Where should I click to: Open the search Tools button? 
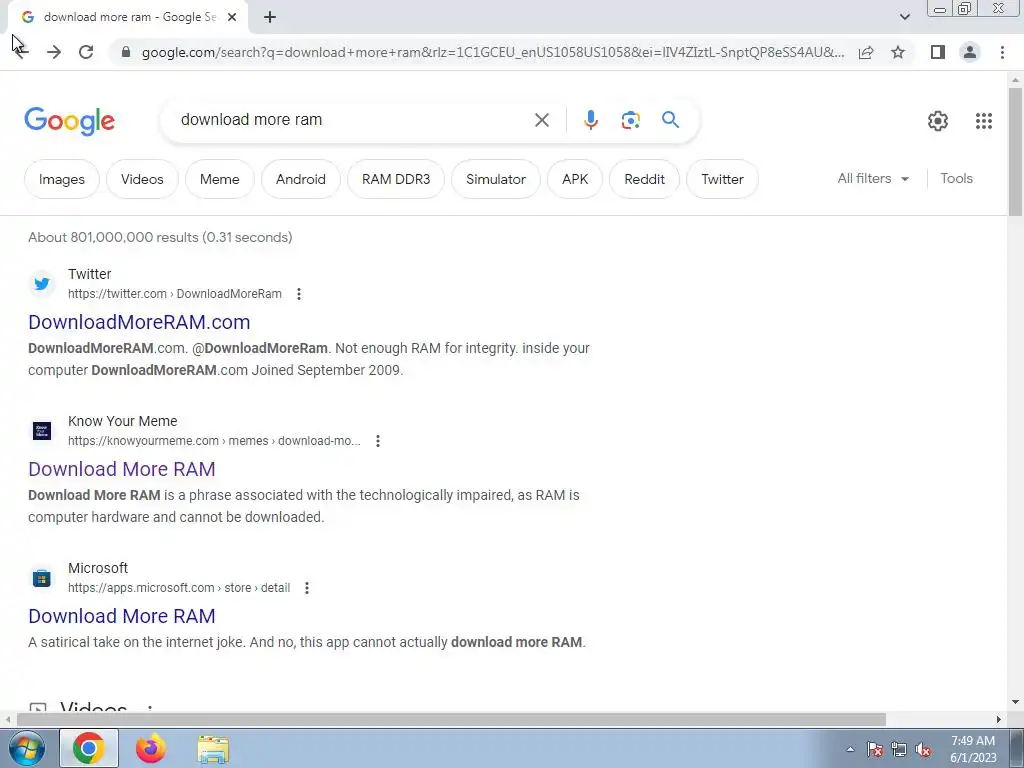point(956,178)
